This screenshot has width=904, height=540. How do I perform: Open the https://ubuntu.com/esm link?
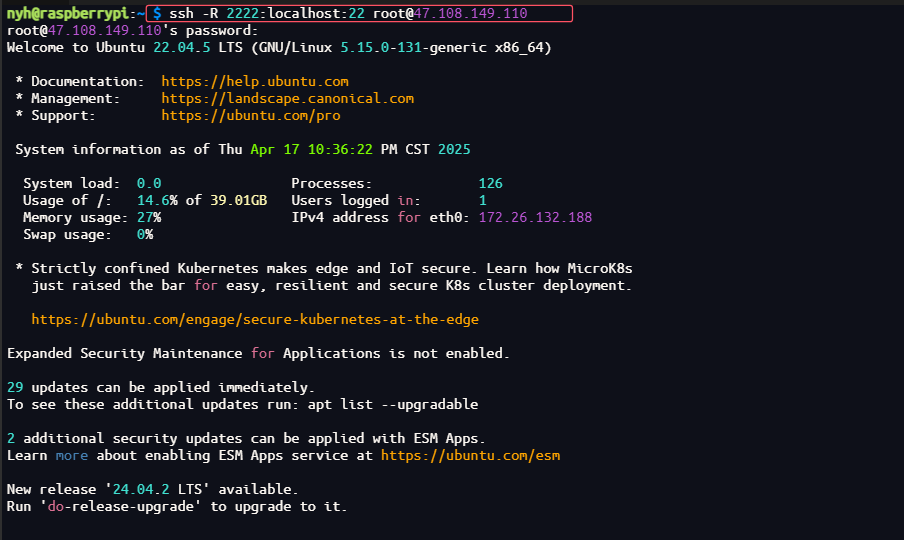click(x=470, y=455)
